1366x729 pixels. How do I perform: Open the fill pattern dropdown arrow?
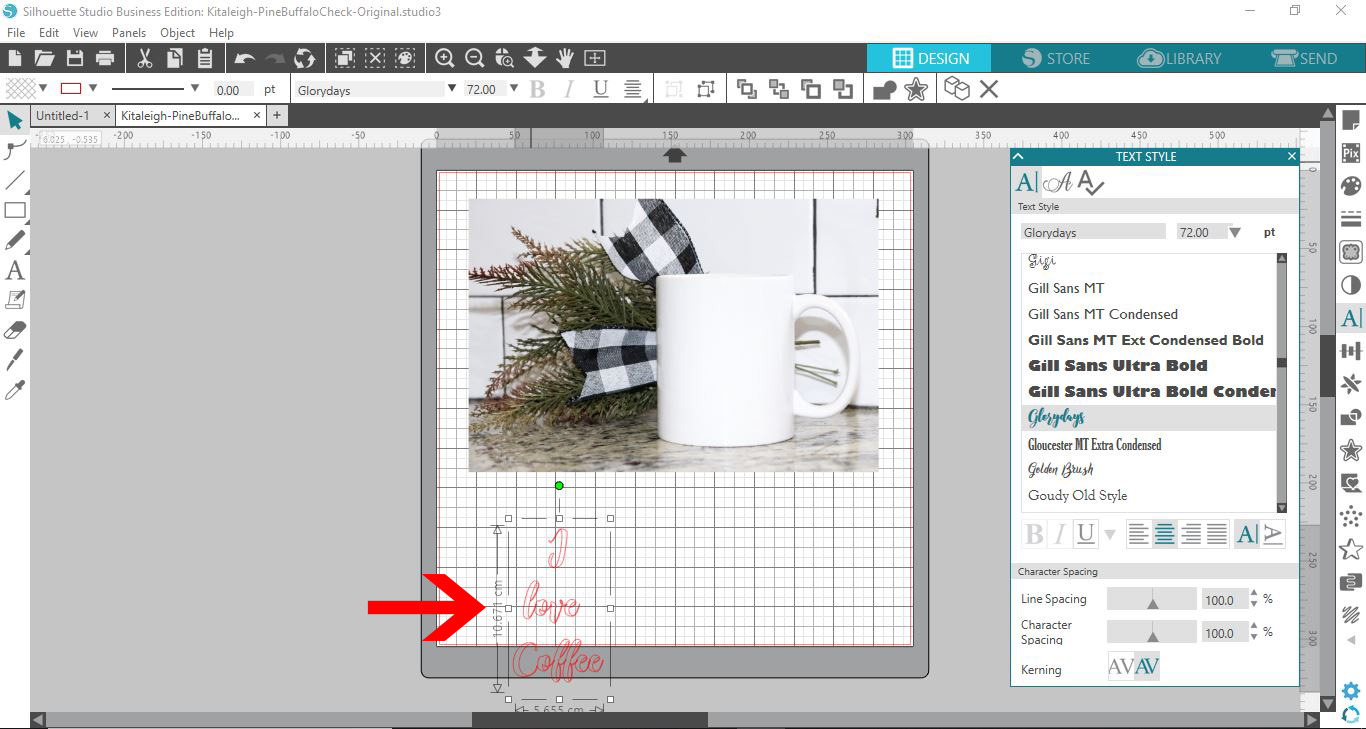click(43, 88)
